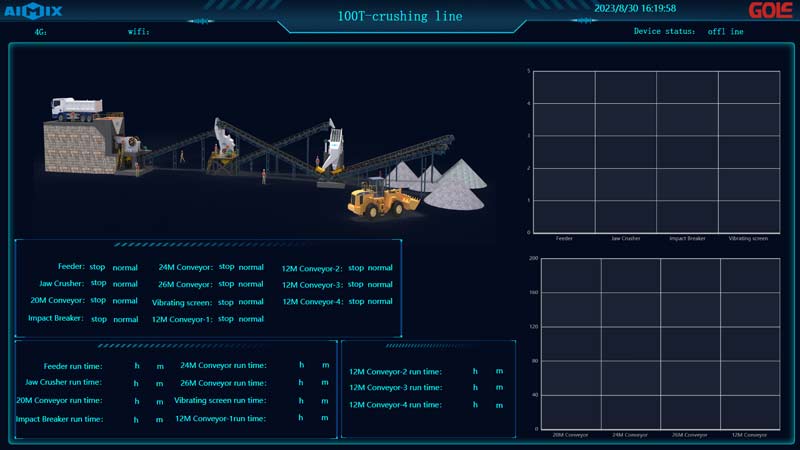This screenshot has width=800, height=450.
Task: Select the white dump truck graphic
Action: pyautogui.click(x=75, y=107)
